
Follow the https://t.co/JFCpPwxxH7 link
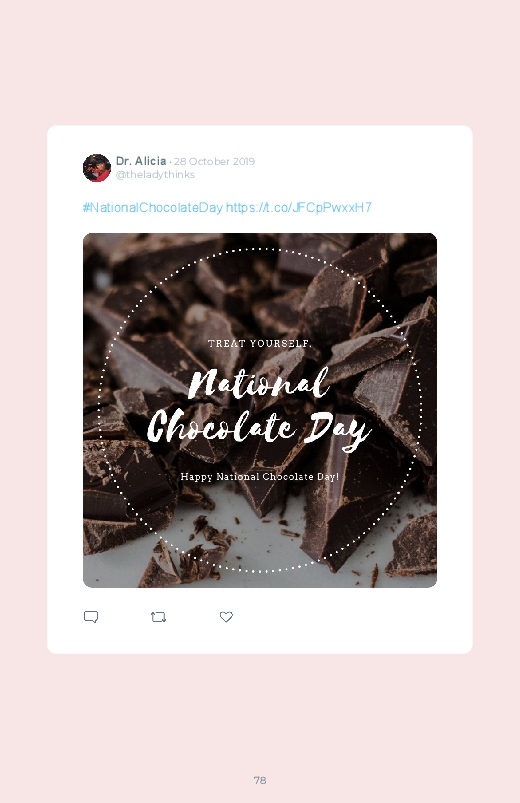coord(299,207)
